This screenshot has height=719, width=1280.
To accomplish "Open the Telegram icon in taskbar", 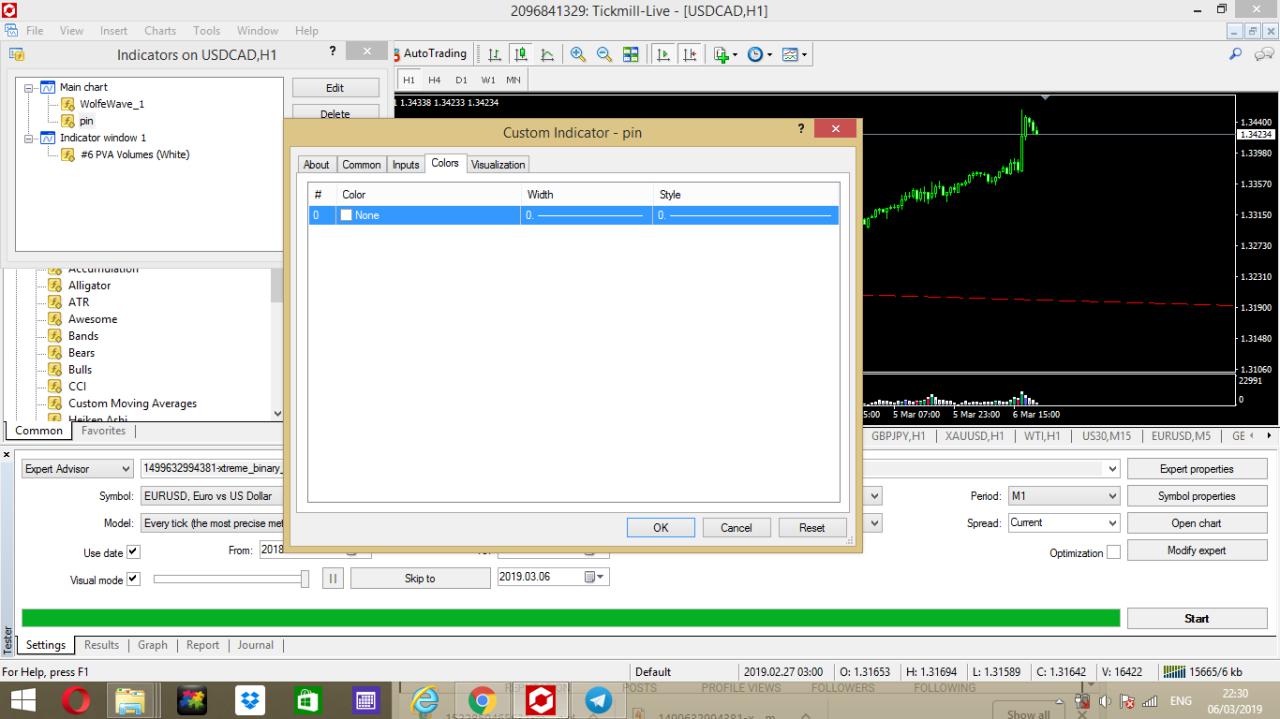I will pyautogui.click(x=598, y=701).
